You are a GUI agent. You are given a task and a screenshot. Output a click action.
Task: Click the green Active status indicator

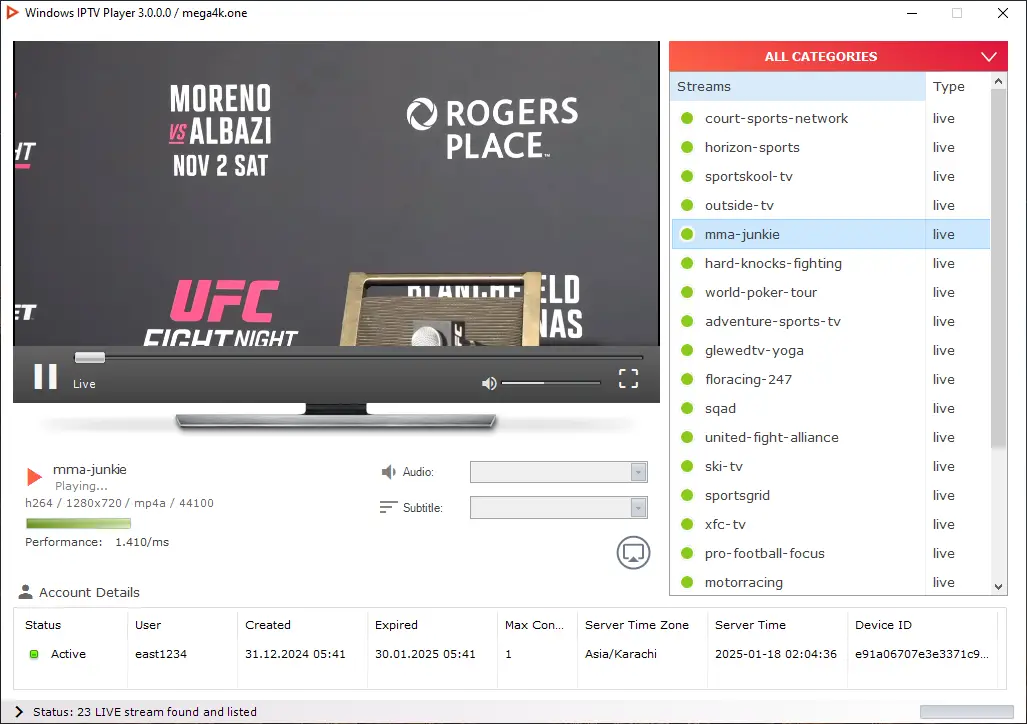point(34,654)
